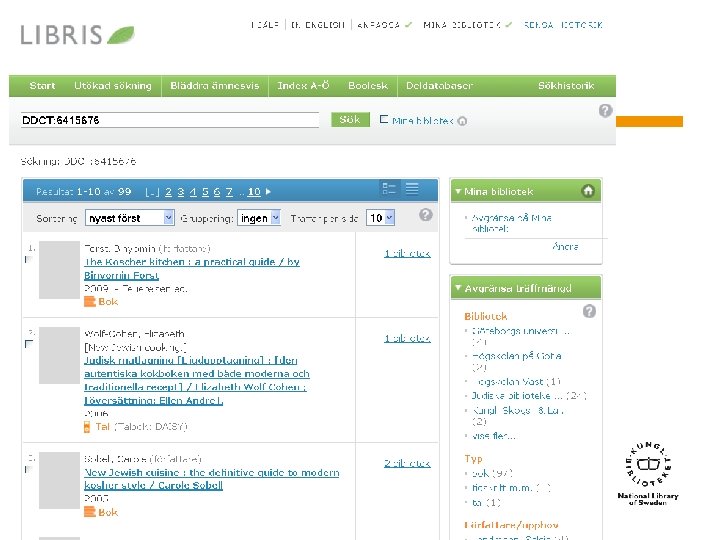Click the search field containing DDCT:6415676
This screenshot has height=540, width=720.
tap(169, 120)
